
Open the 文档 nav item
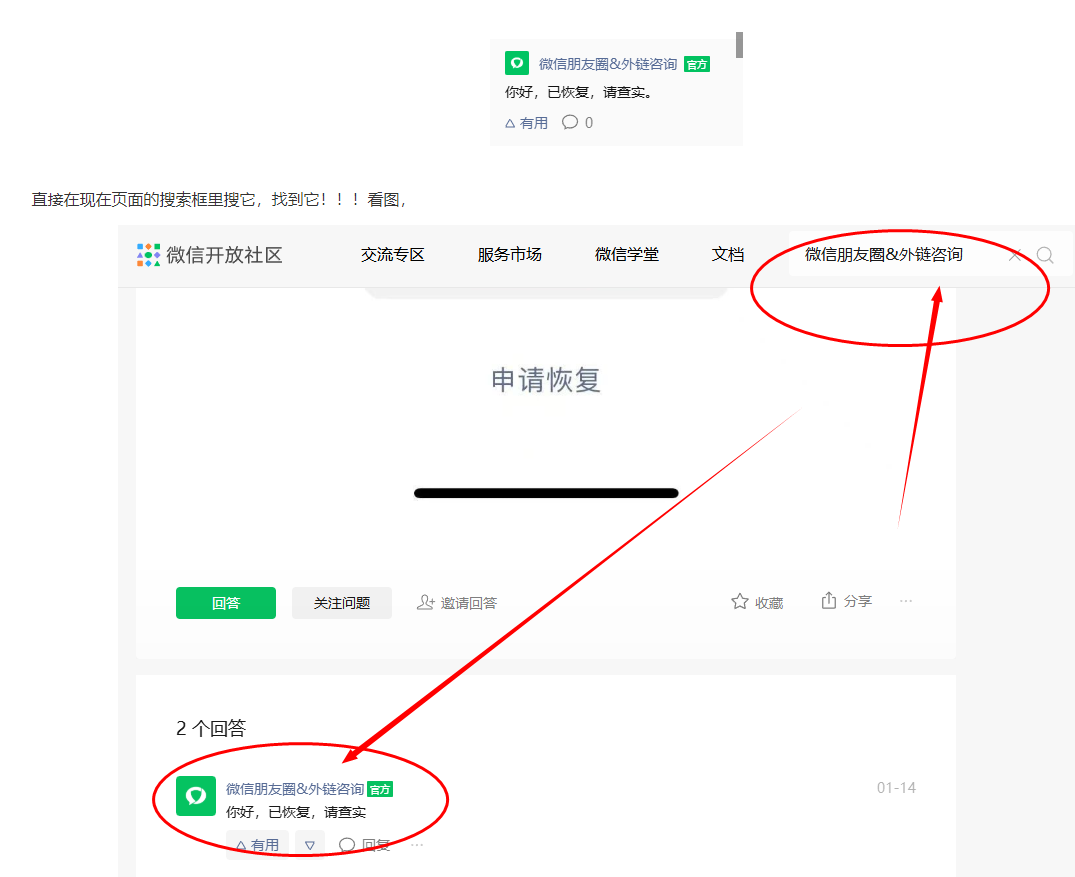728,255
